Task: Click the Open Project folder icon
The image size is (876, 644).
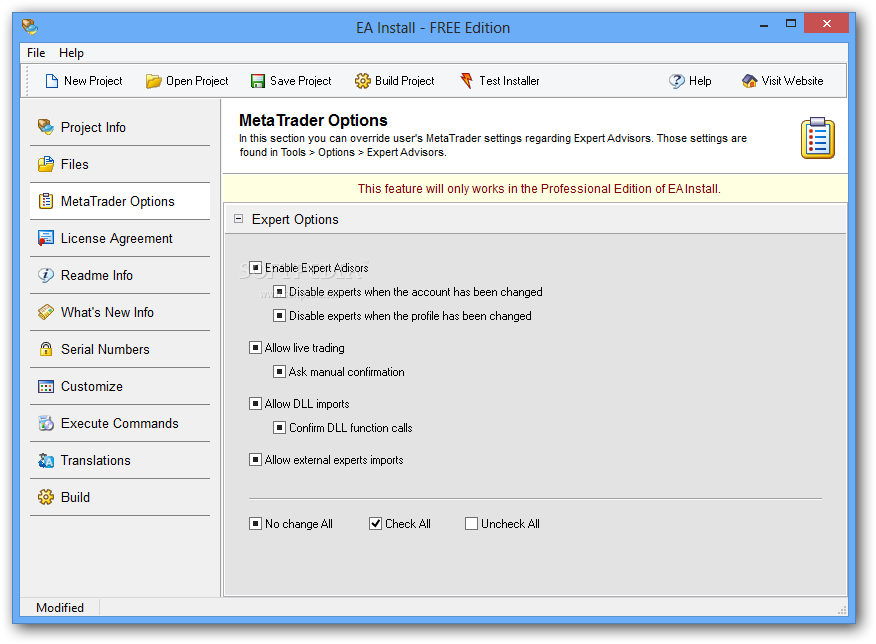Action: pyautogui.click(x=153, y=81)
